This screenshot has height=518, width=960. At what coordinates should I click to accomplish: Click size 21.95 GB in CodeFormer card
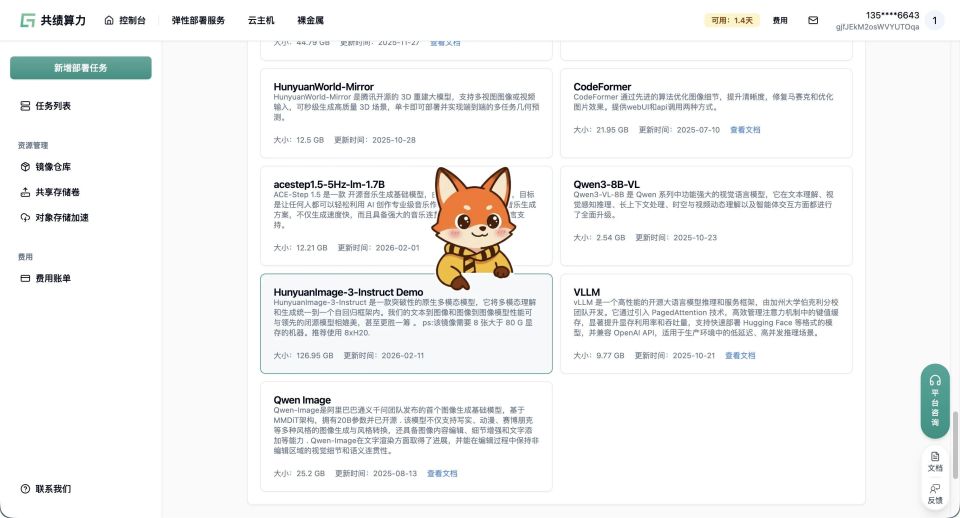pos(612,130)
